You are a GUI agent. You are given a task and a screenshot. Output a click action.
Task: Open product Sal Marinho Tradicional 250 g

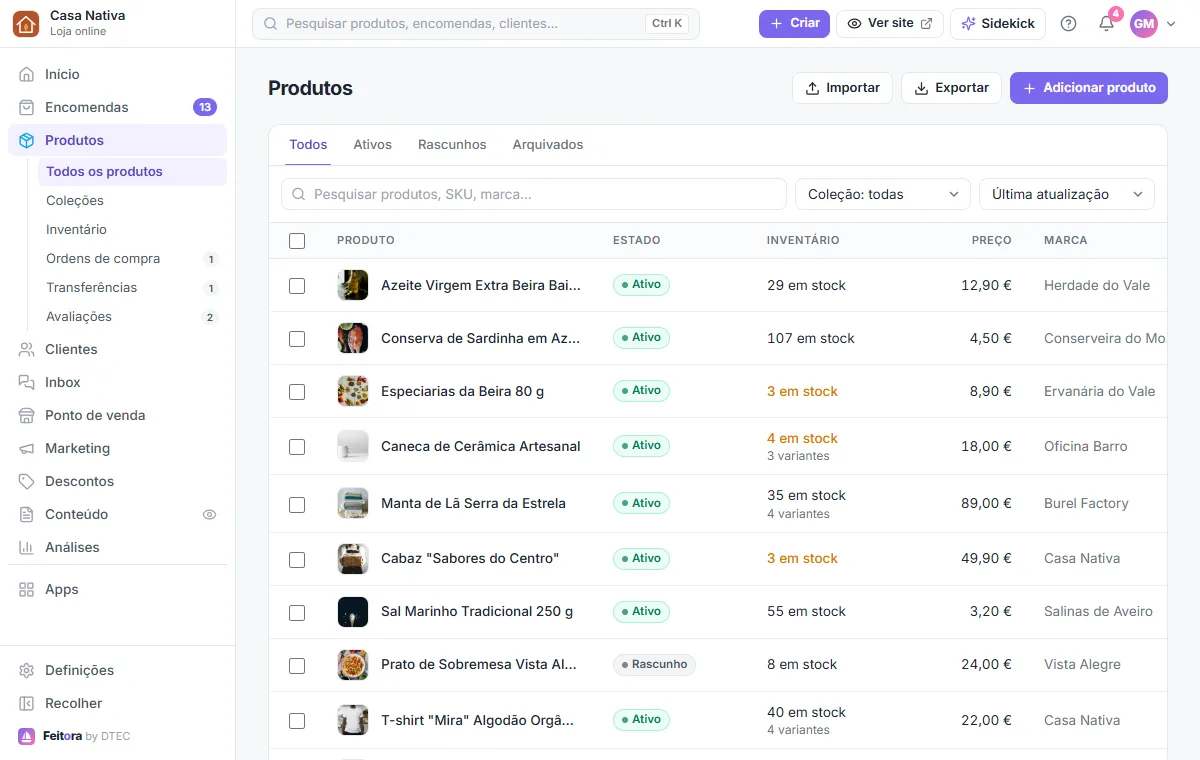pos(477,611)
